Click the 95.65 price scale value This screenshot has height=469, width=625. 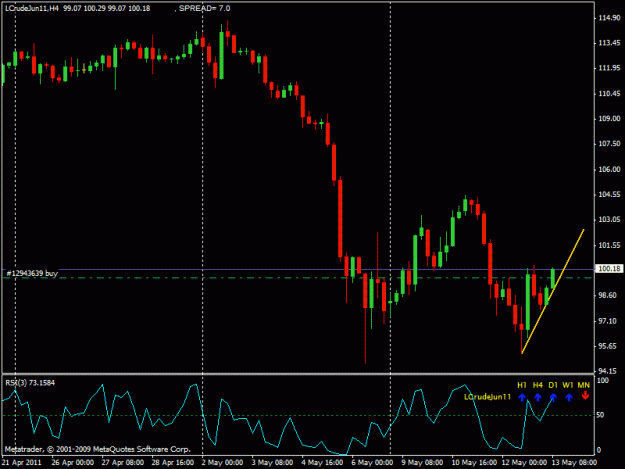(607, 346)
